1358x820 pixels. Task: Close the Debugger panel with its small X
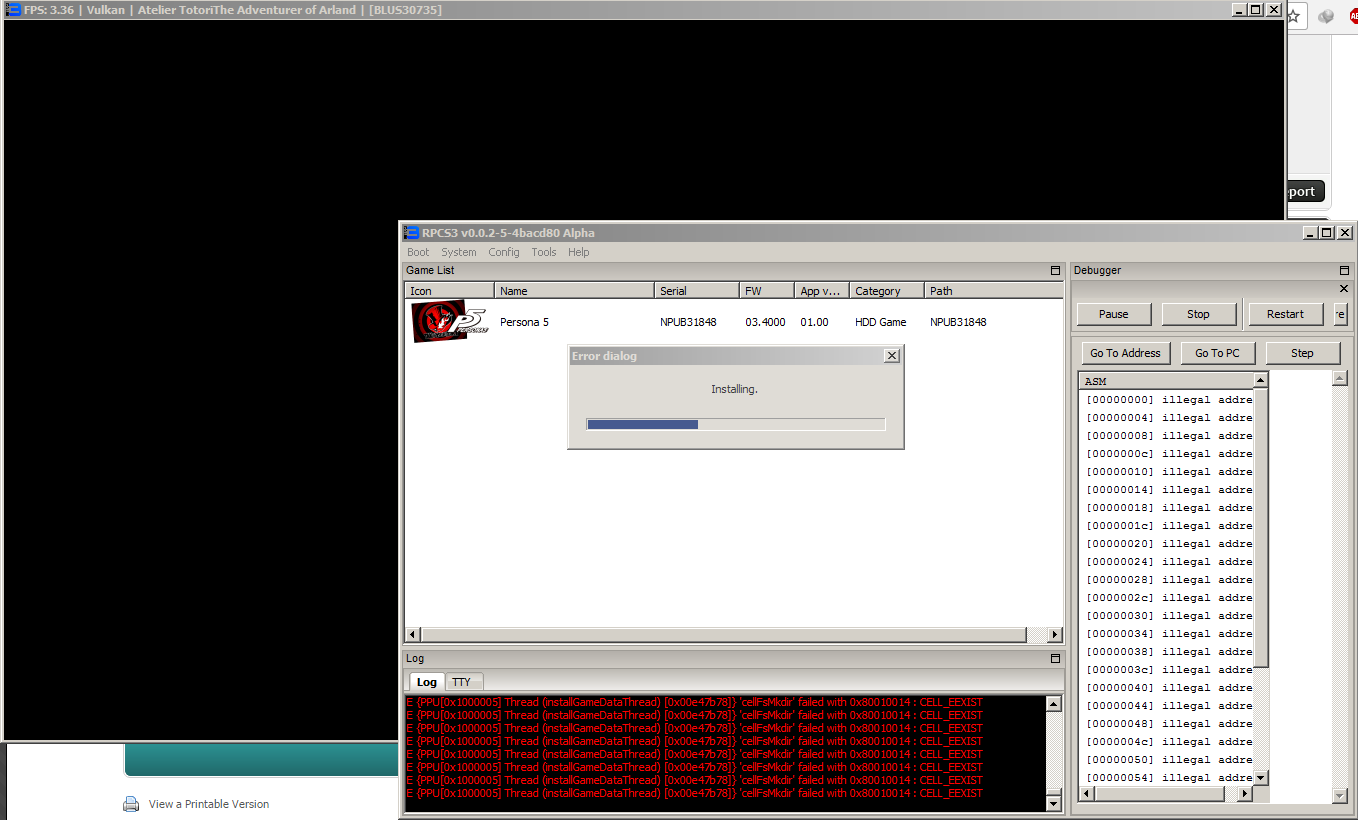point(1344,289)
